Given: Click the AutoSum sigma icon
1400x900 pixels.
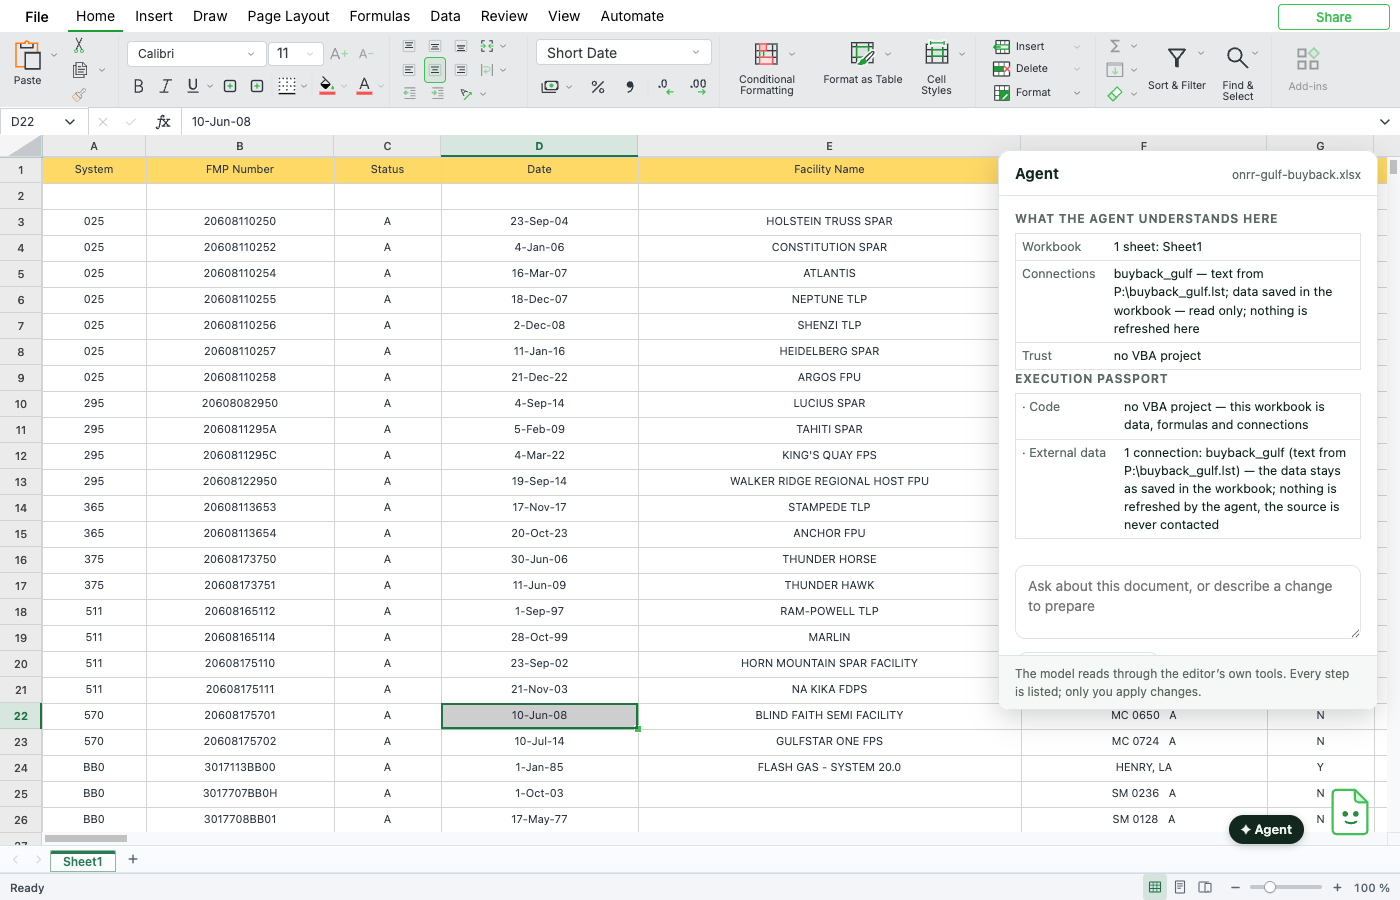Looking at the screenshot, I should [x=1115, y=46].
